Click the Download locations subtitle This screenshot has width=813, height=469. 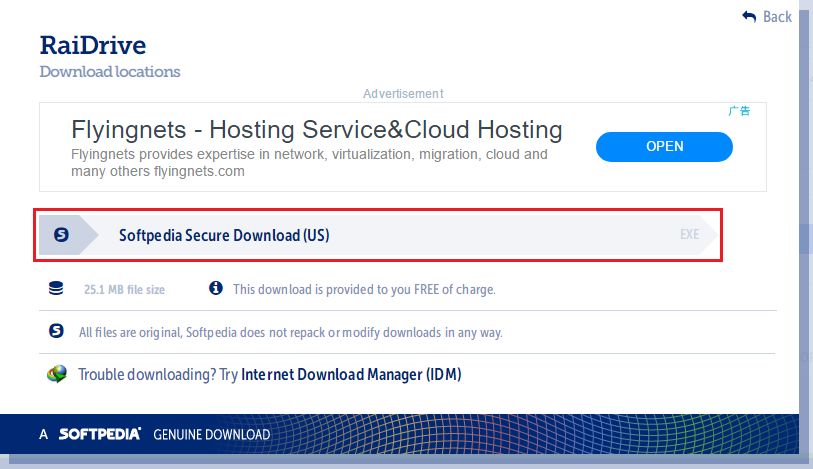point(110,72)
